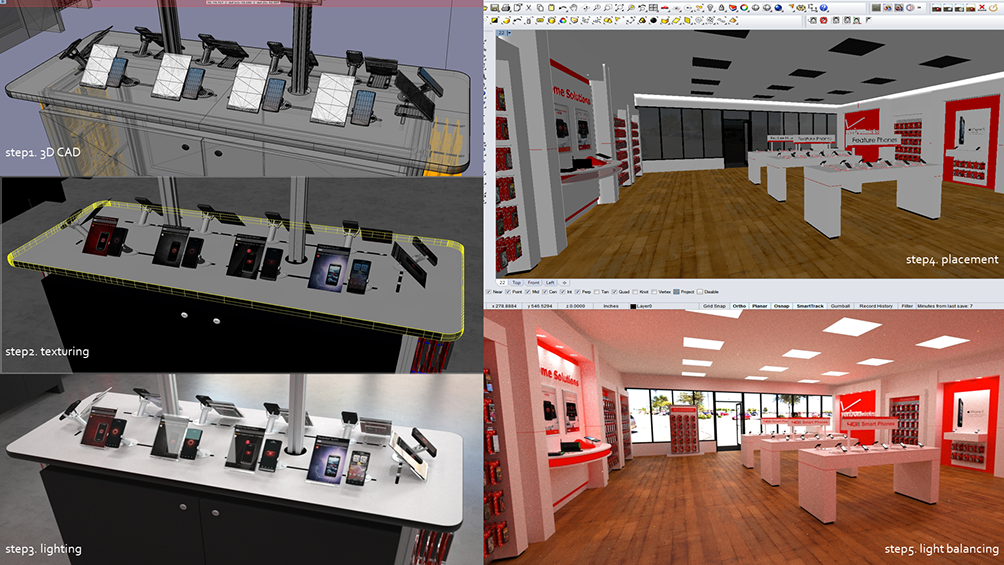Open the four-viewport layout icon
The image size is (1004, 565).
653,8
